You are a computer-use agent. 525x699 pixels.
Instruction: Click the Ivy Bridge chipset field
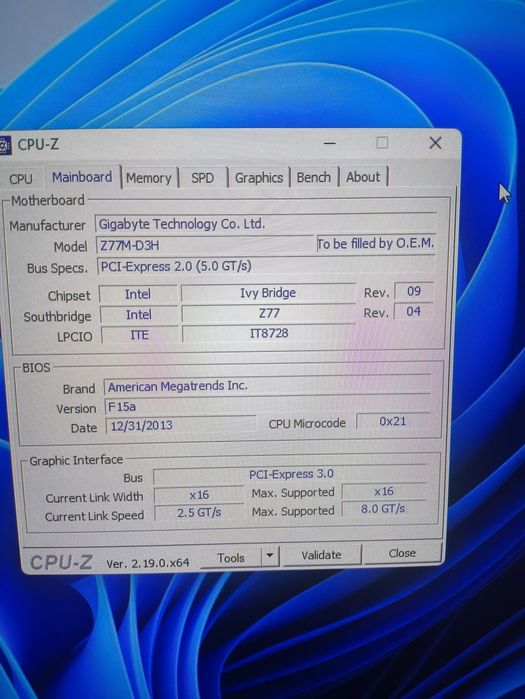[x=268, y=293]
